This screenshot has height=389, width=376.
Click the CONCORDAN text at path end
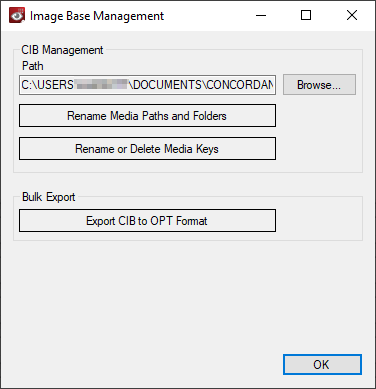click(x=240, y=85)
